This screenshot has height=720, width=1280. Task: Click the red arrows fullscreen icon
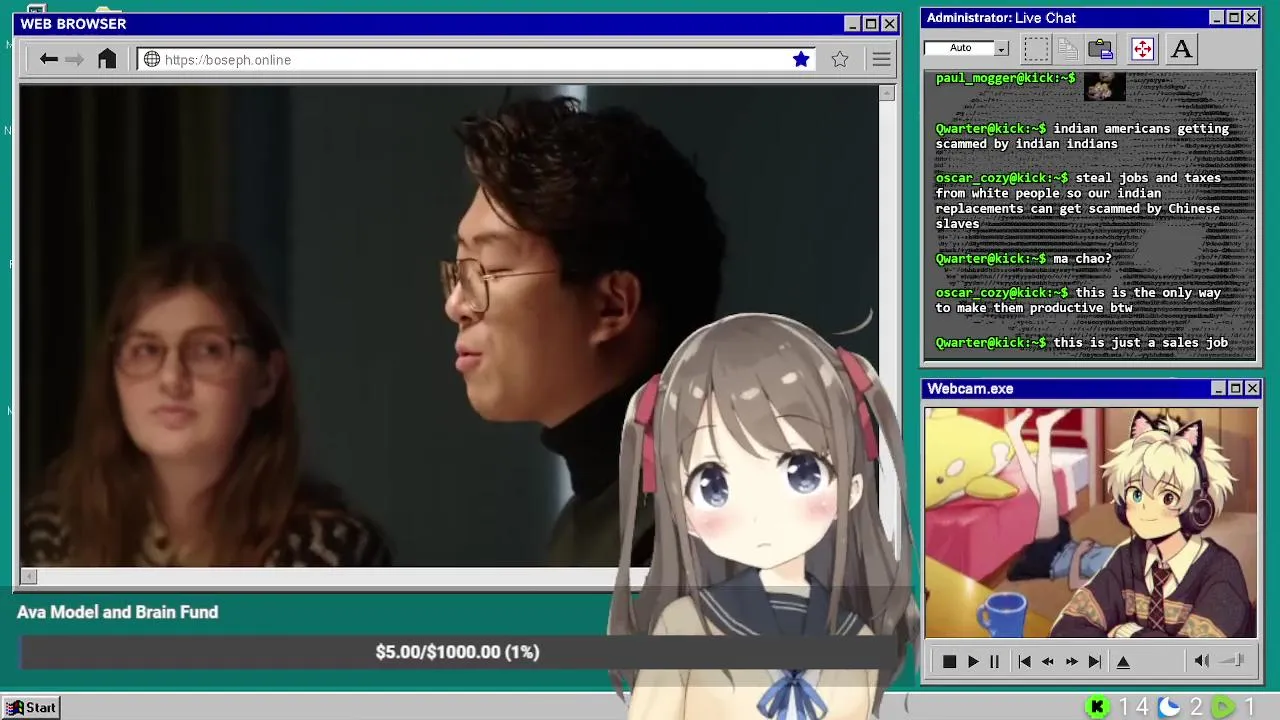[x=1142, y=48]
